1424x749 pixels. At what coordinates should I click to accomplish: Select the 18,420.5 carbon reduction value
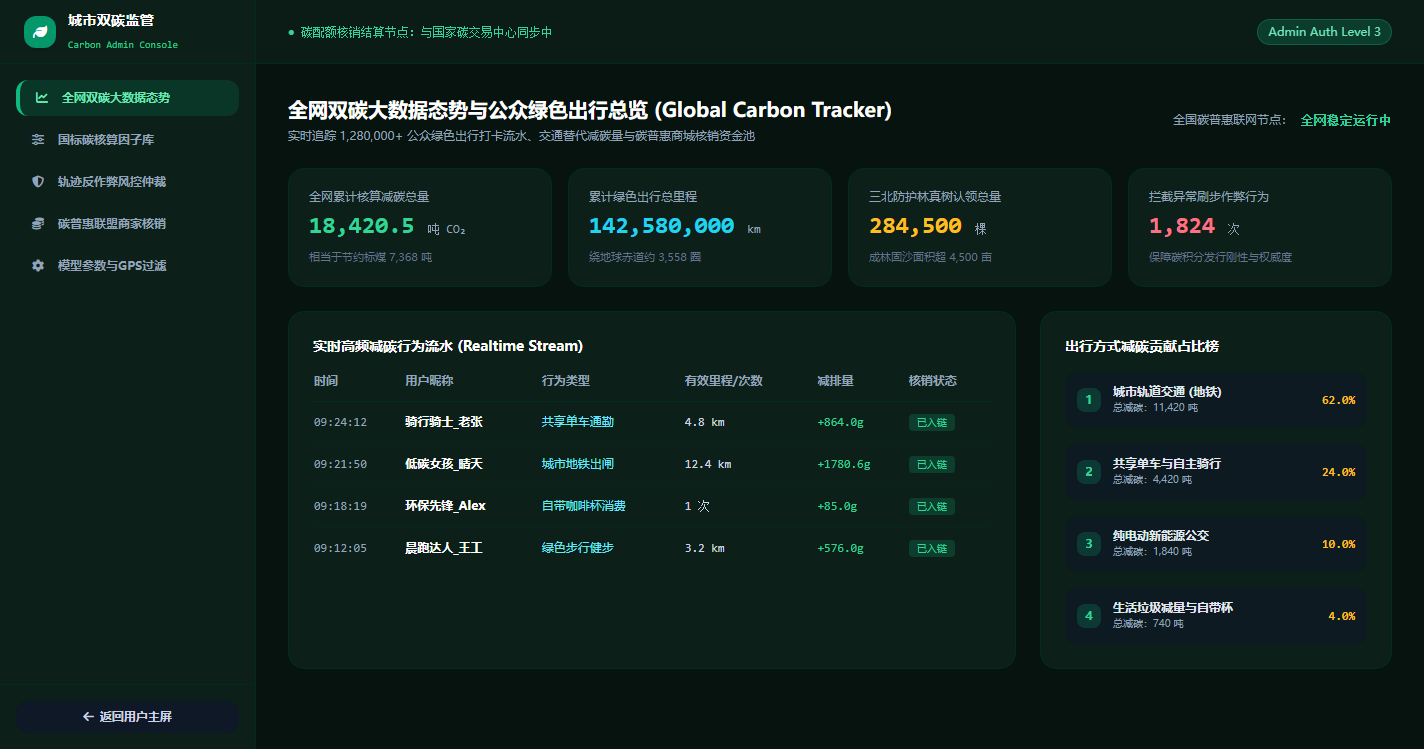coord(361,227)
